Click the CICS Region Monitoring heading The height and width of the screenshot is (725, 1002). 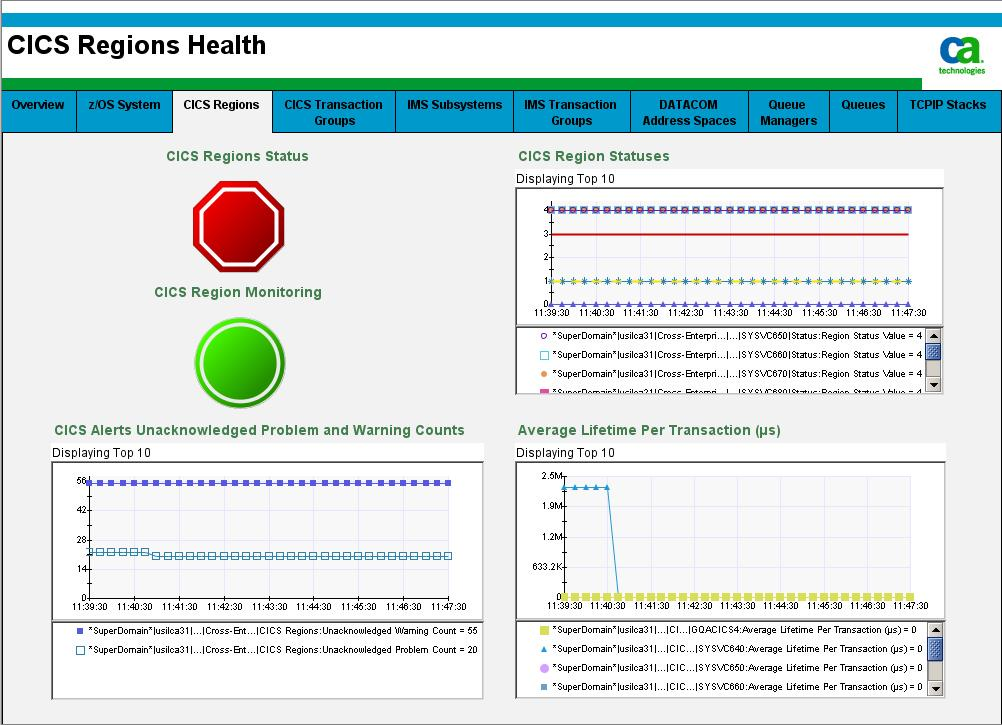[x=238, y=293]
